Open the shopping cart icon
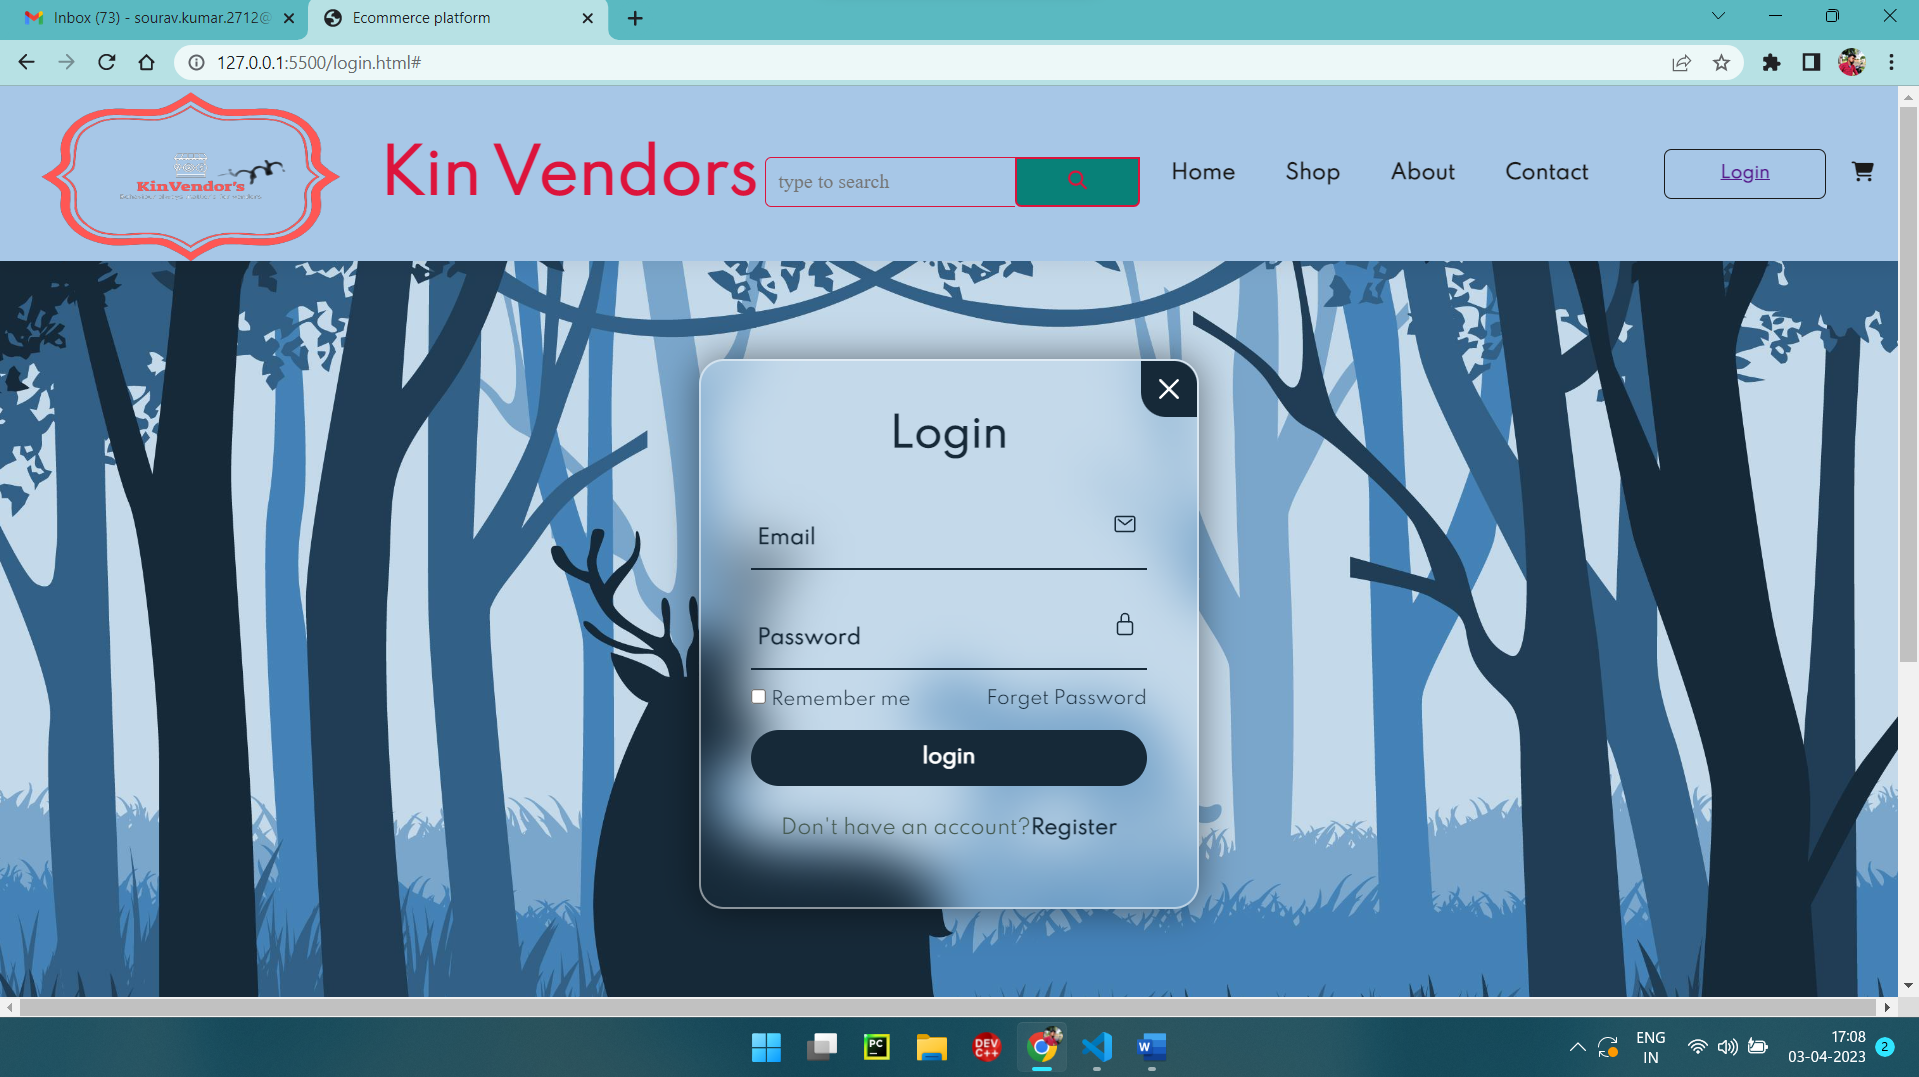Image resolution: width=1919 pixels, height=1077 pixels. click(1863, 172)
